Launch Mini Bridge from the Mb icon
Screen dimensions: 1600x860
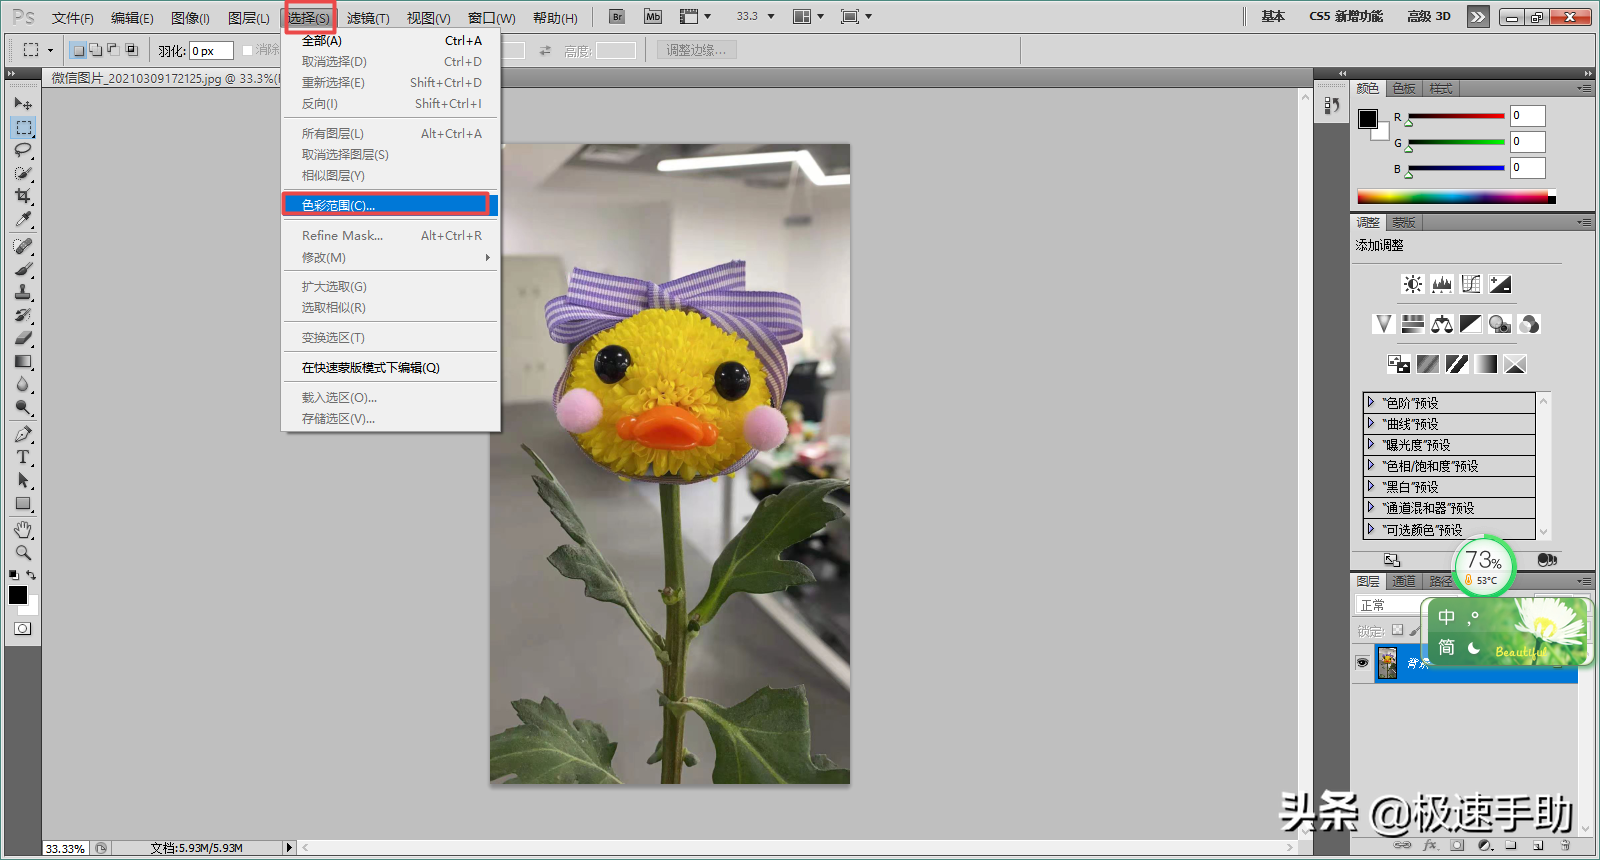click(x=653, y=16)
